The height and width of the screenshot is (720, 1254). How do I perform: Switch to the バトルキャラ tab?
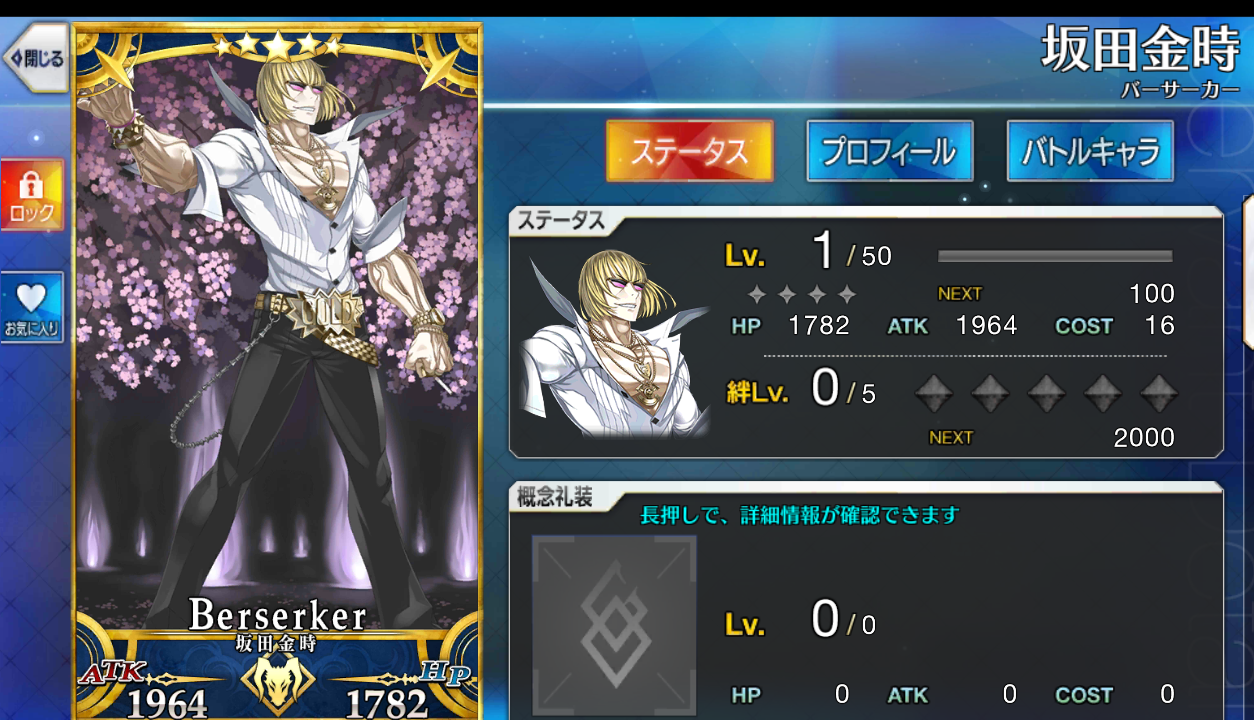pyautogui.click(x=1090, y=151)
